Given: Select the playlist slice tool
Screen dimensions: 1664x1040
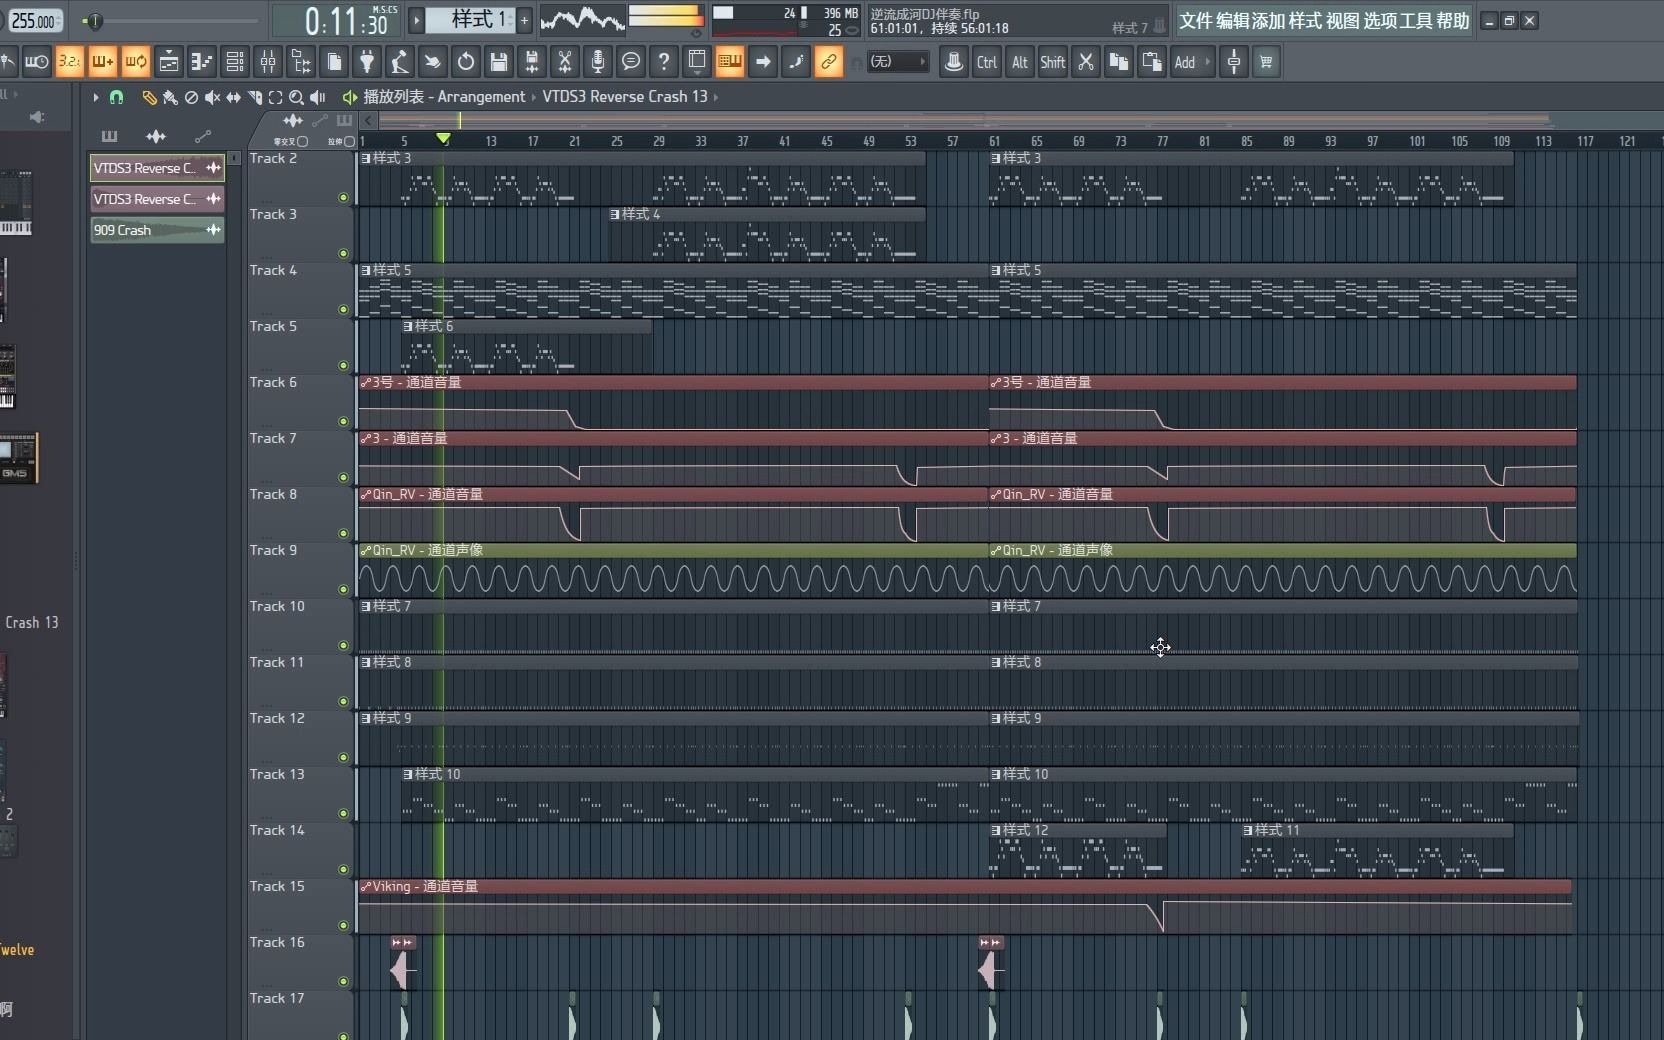Looking at the screenshot, I should point(254,97).
